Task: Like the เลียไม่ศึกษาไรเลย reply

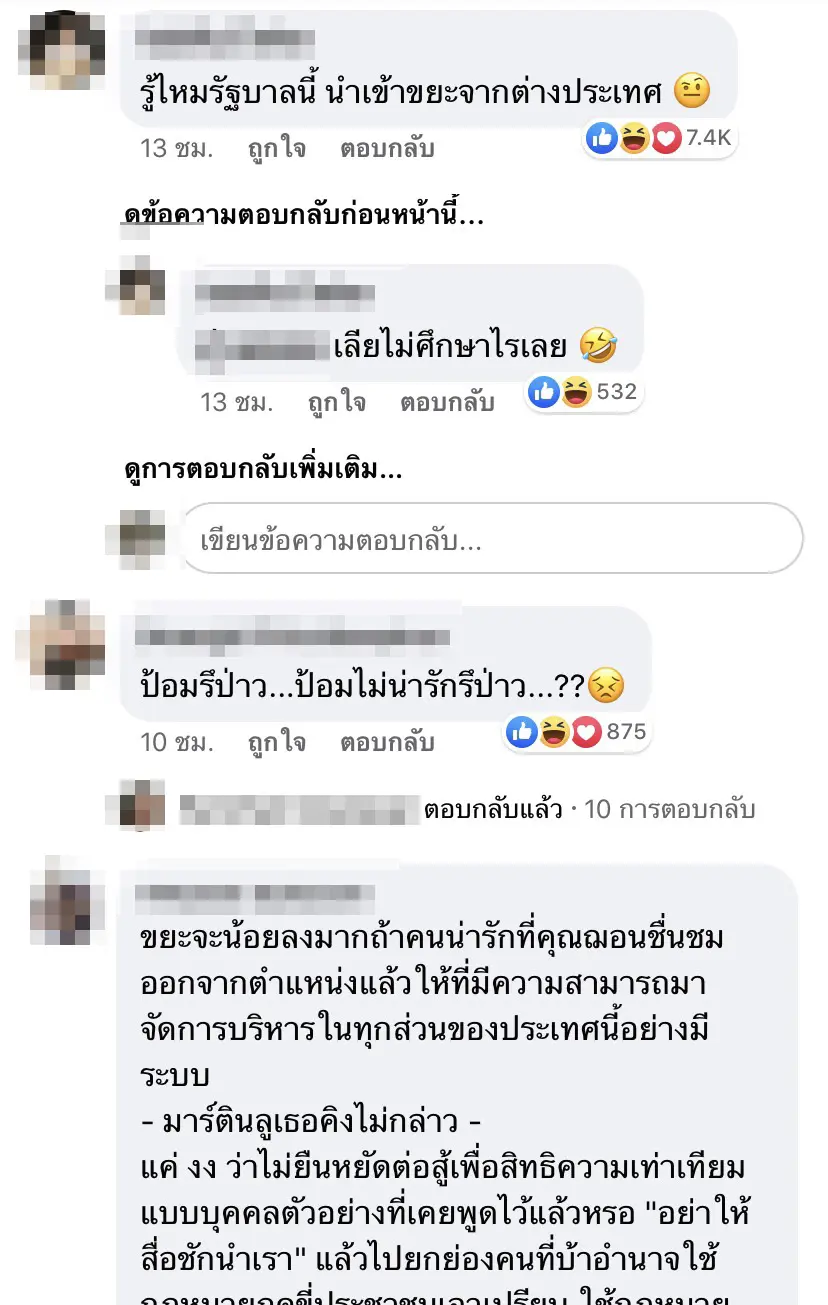Action: 338,403
